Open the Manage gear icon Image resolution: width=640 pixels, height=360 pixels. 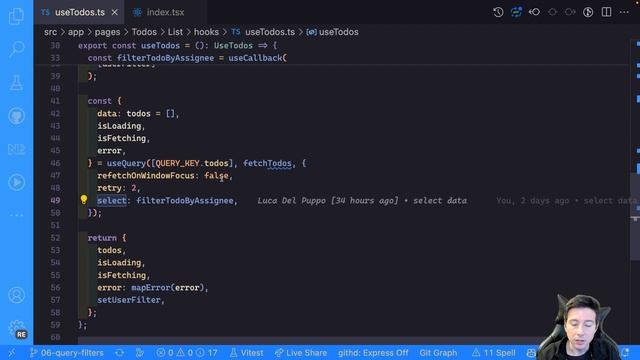[16, 328]
